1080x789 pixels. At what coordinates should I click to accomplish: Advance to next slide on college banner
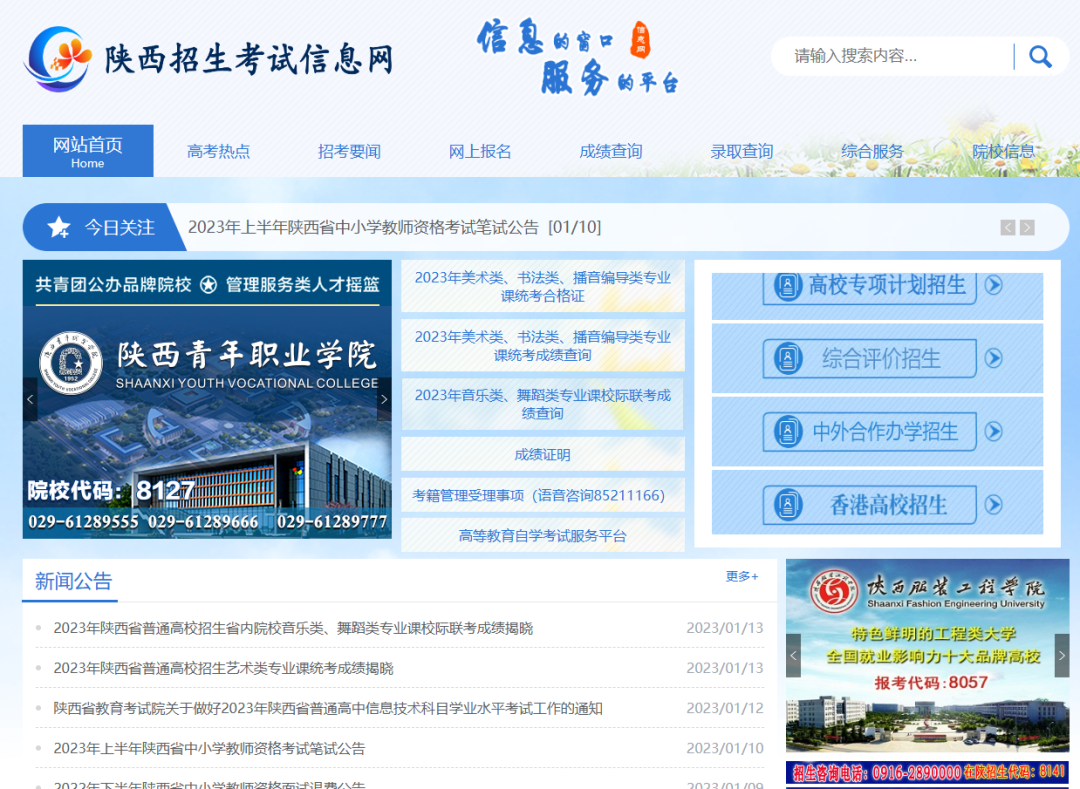pos(384,400)
